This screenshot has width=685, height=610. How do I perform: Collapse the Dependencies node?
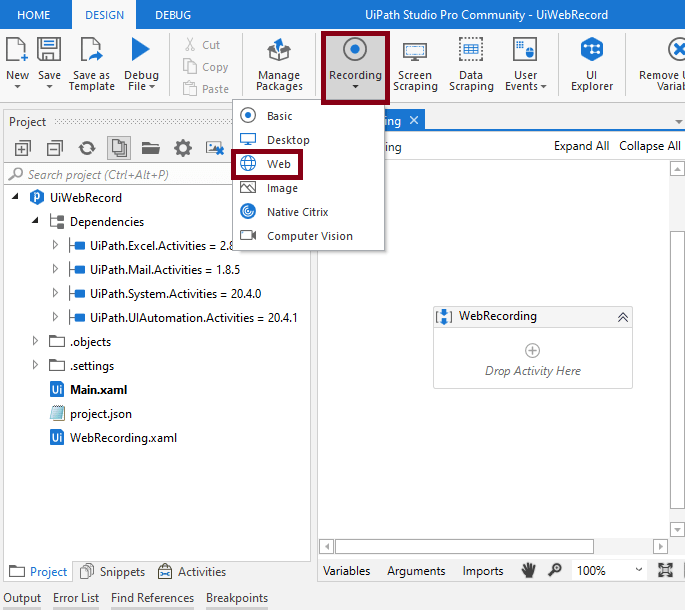click(x=35, y=220)
